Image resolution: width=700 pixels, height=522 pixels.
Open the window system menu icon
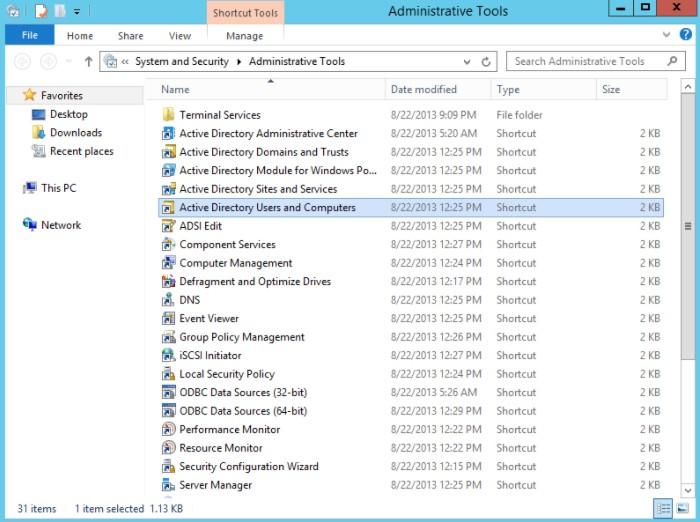[13, 11]
